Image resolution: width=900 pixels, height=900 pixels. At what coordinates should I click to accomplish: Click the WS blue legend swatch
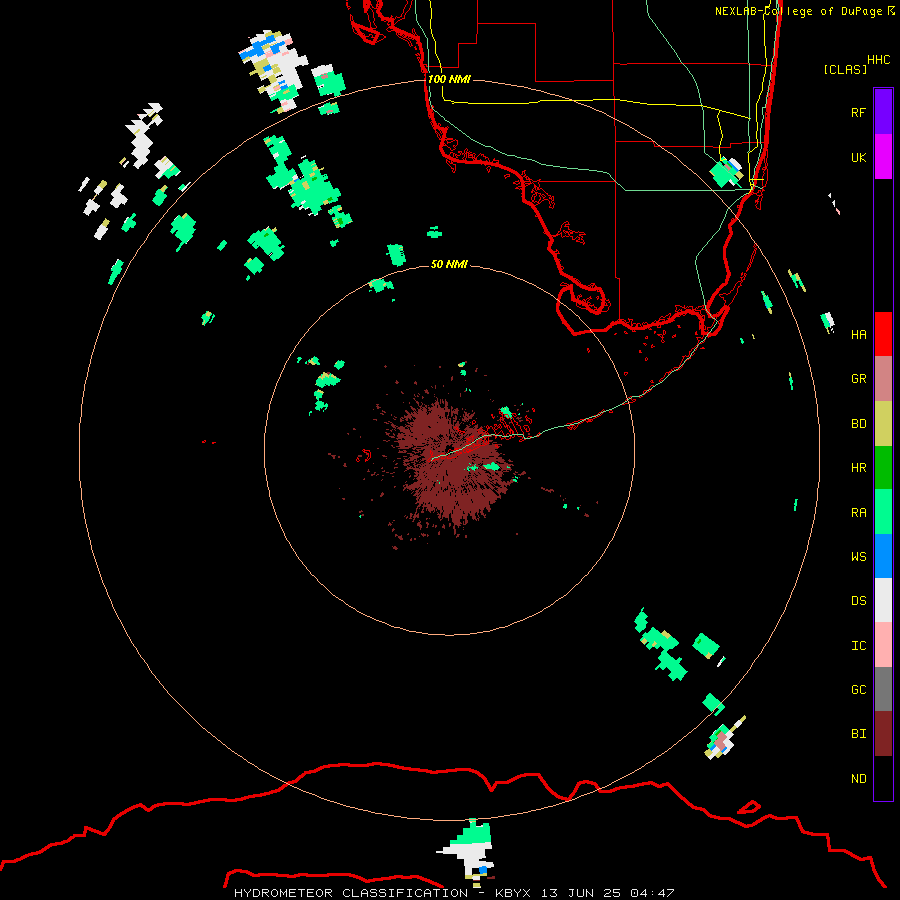tap(883, 556)
